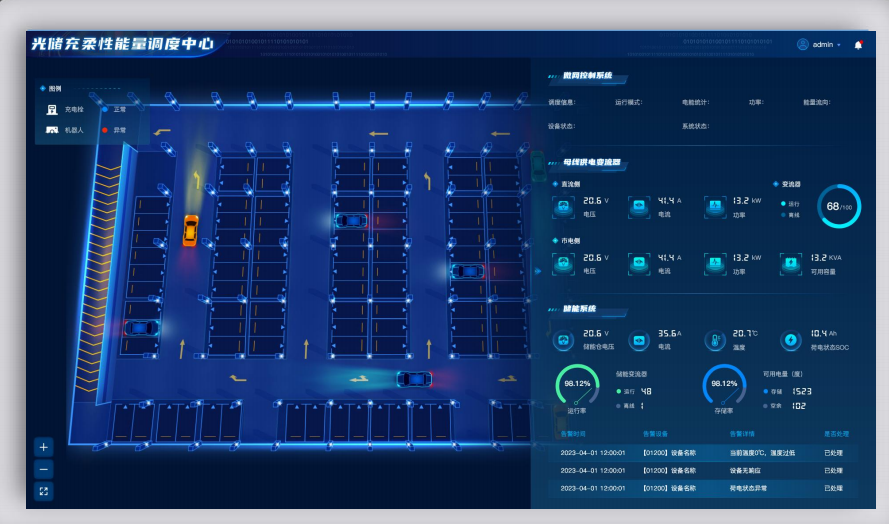Viewport: 889px width, 524px height.
Task: Click the 68/100 converter circular gauge
Action: (x=838, y=207)
